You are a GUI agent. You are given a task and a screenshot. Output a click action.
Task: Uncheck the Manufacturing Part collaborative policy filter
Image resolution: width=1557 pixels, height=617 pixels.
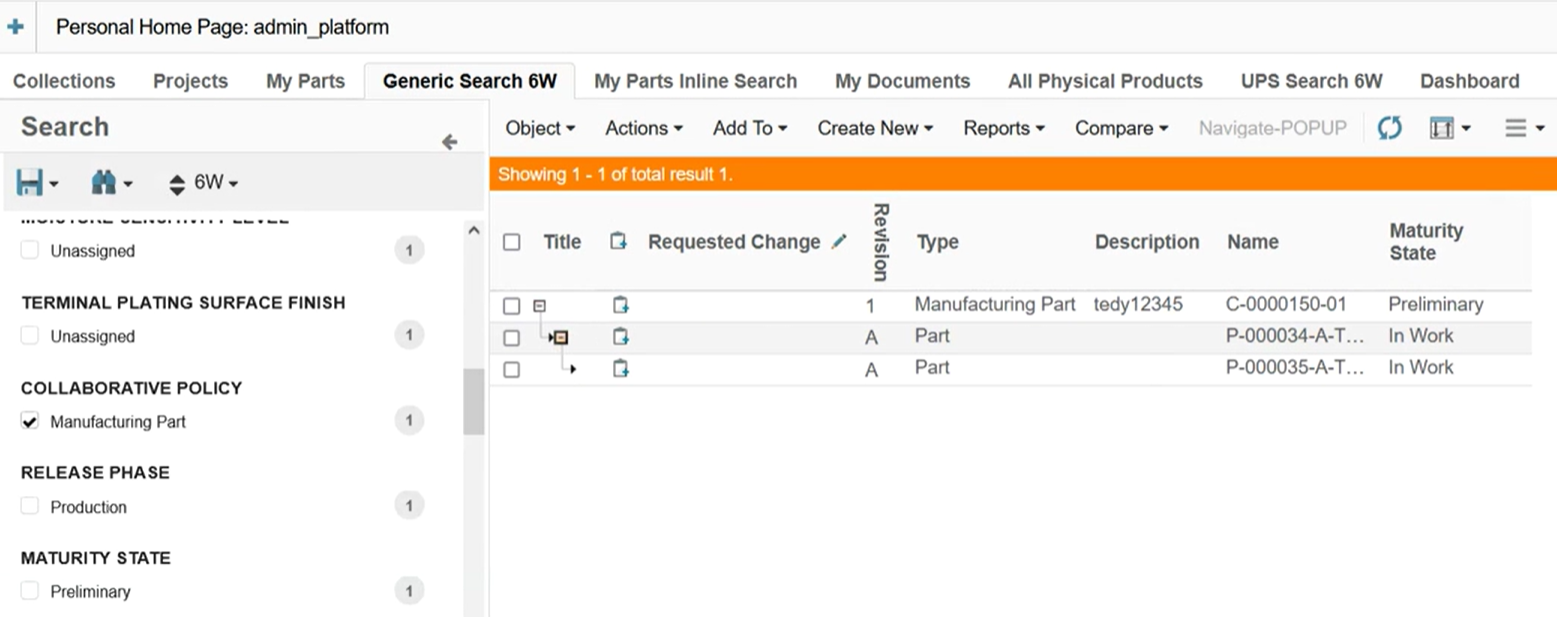pyautogui.click(x=30, y=422)
